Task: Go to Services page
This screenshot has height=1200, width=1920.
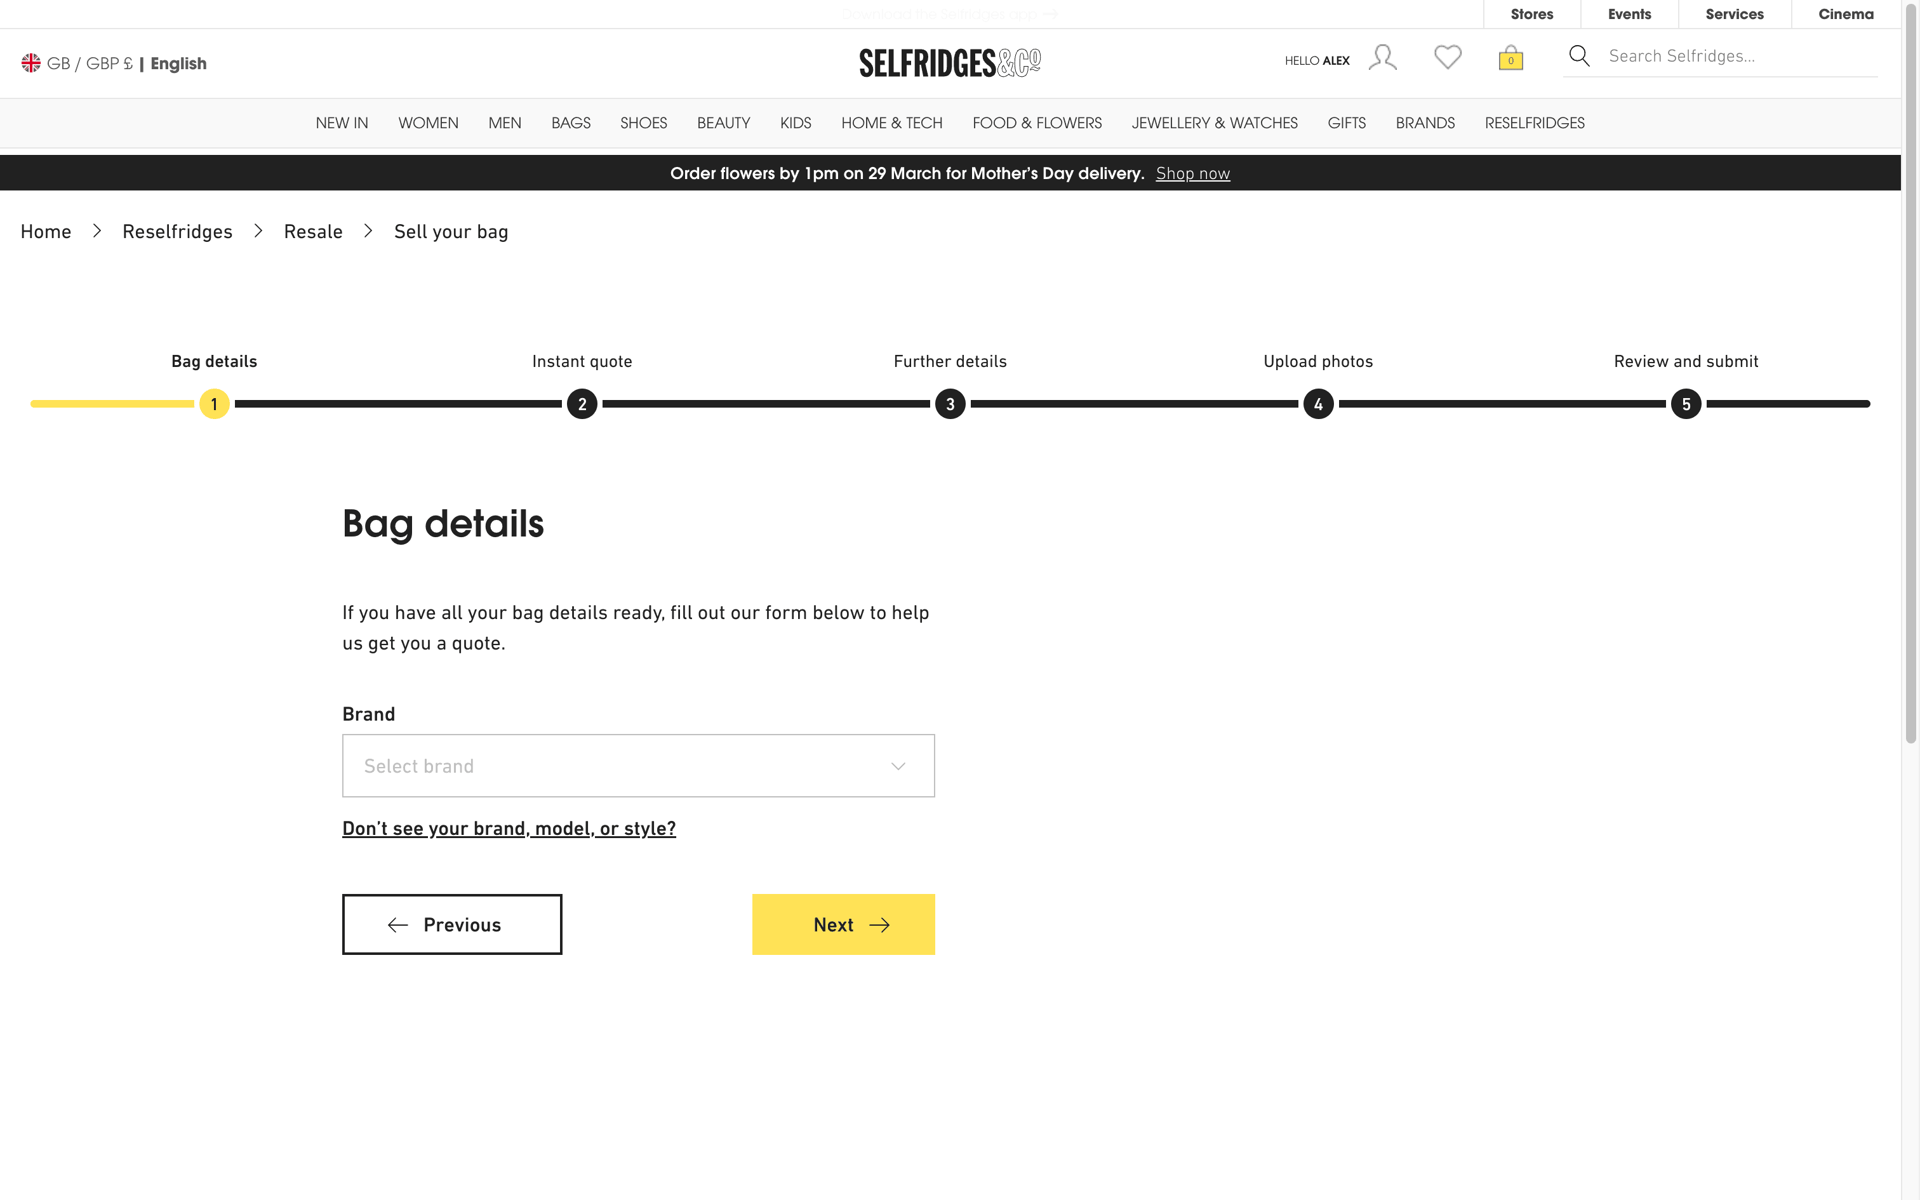Action: tap(1734, 14)
